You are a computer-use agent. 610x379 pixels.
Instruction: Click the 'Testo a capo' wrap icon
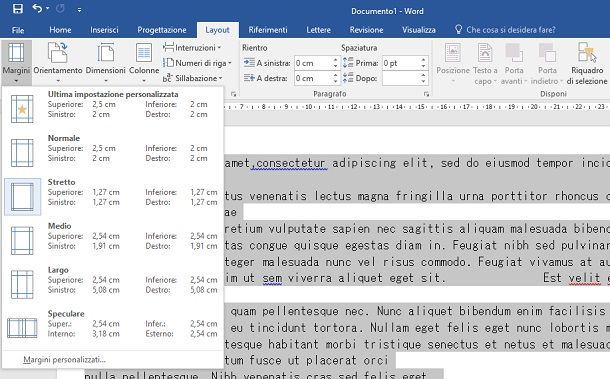pyautogui.click(x=485, y=53)
